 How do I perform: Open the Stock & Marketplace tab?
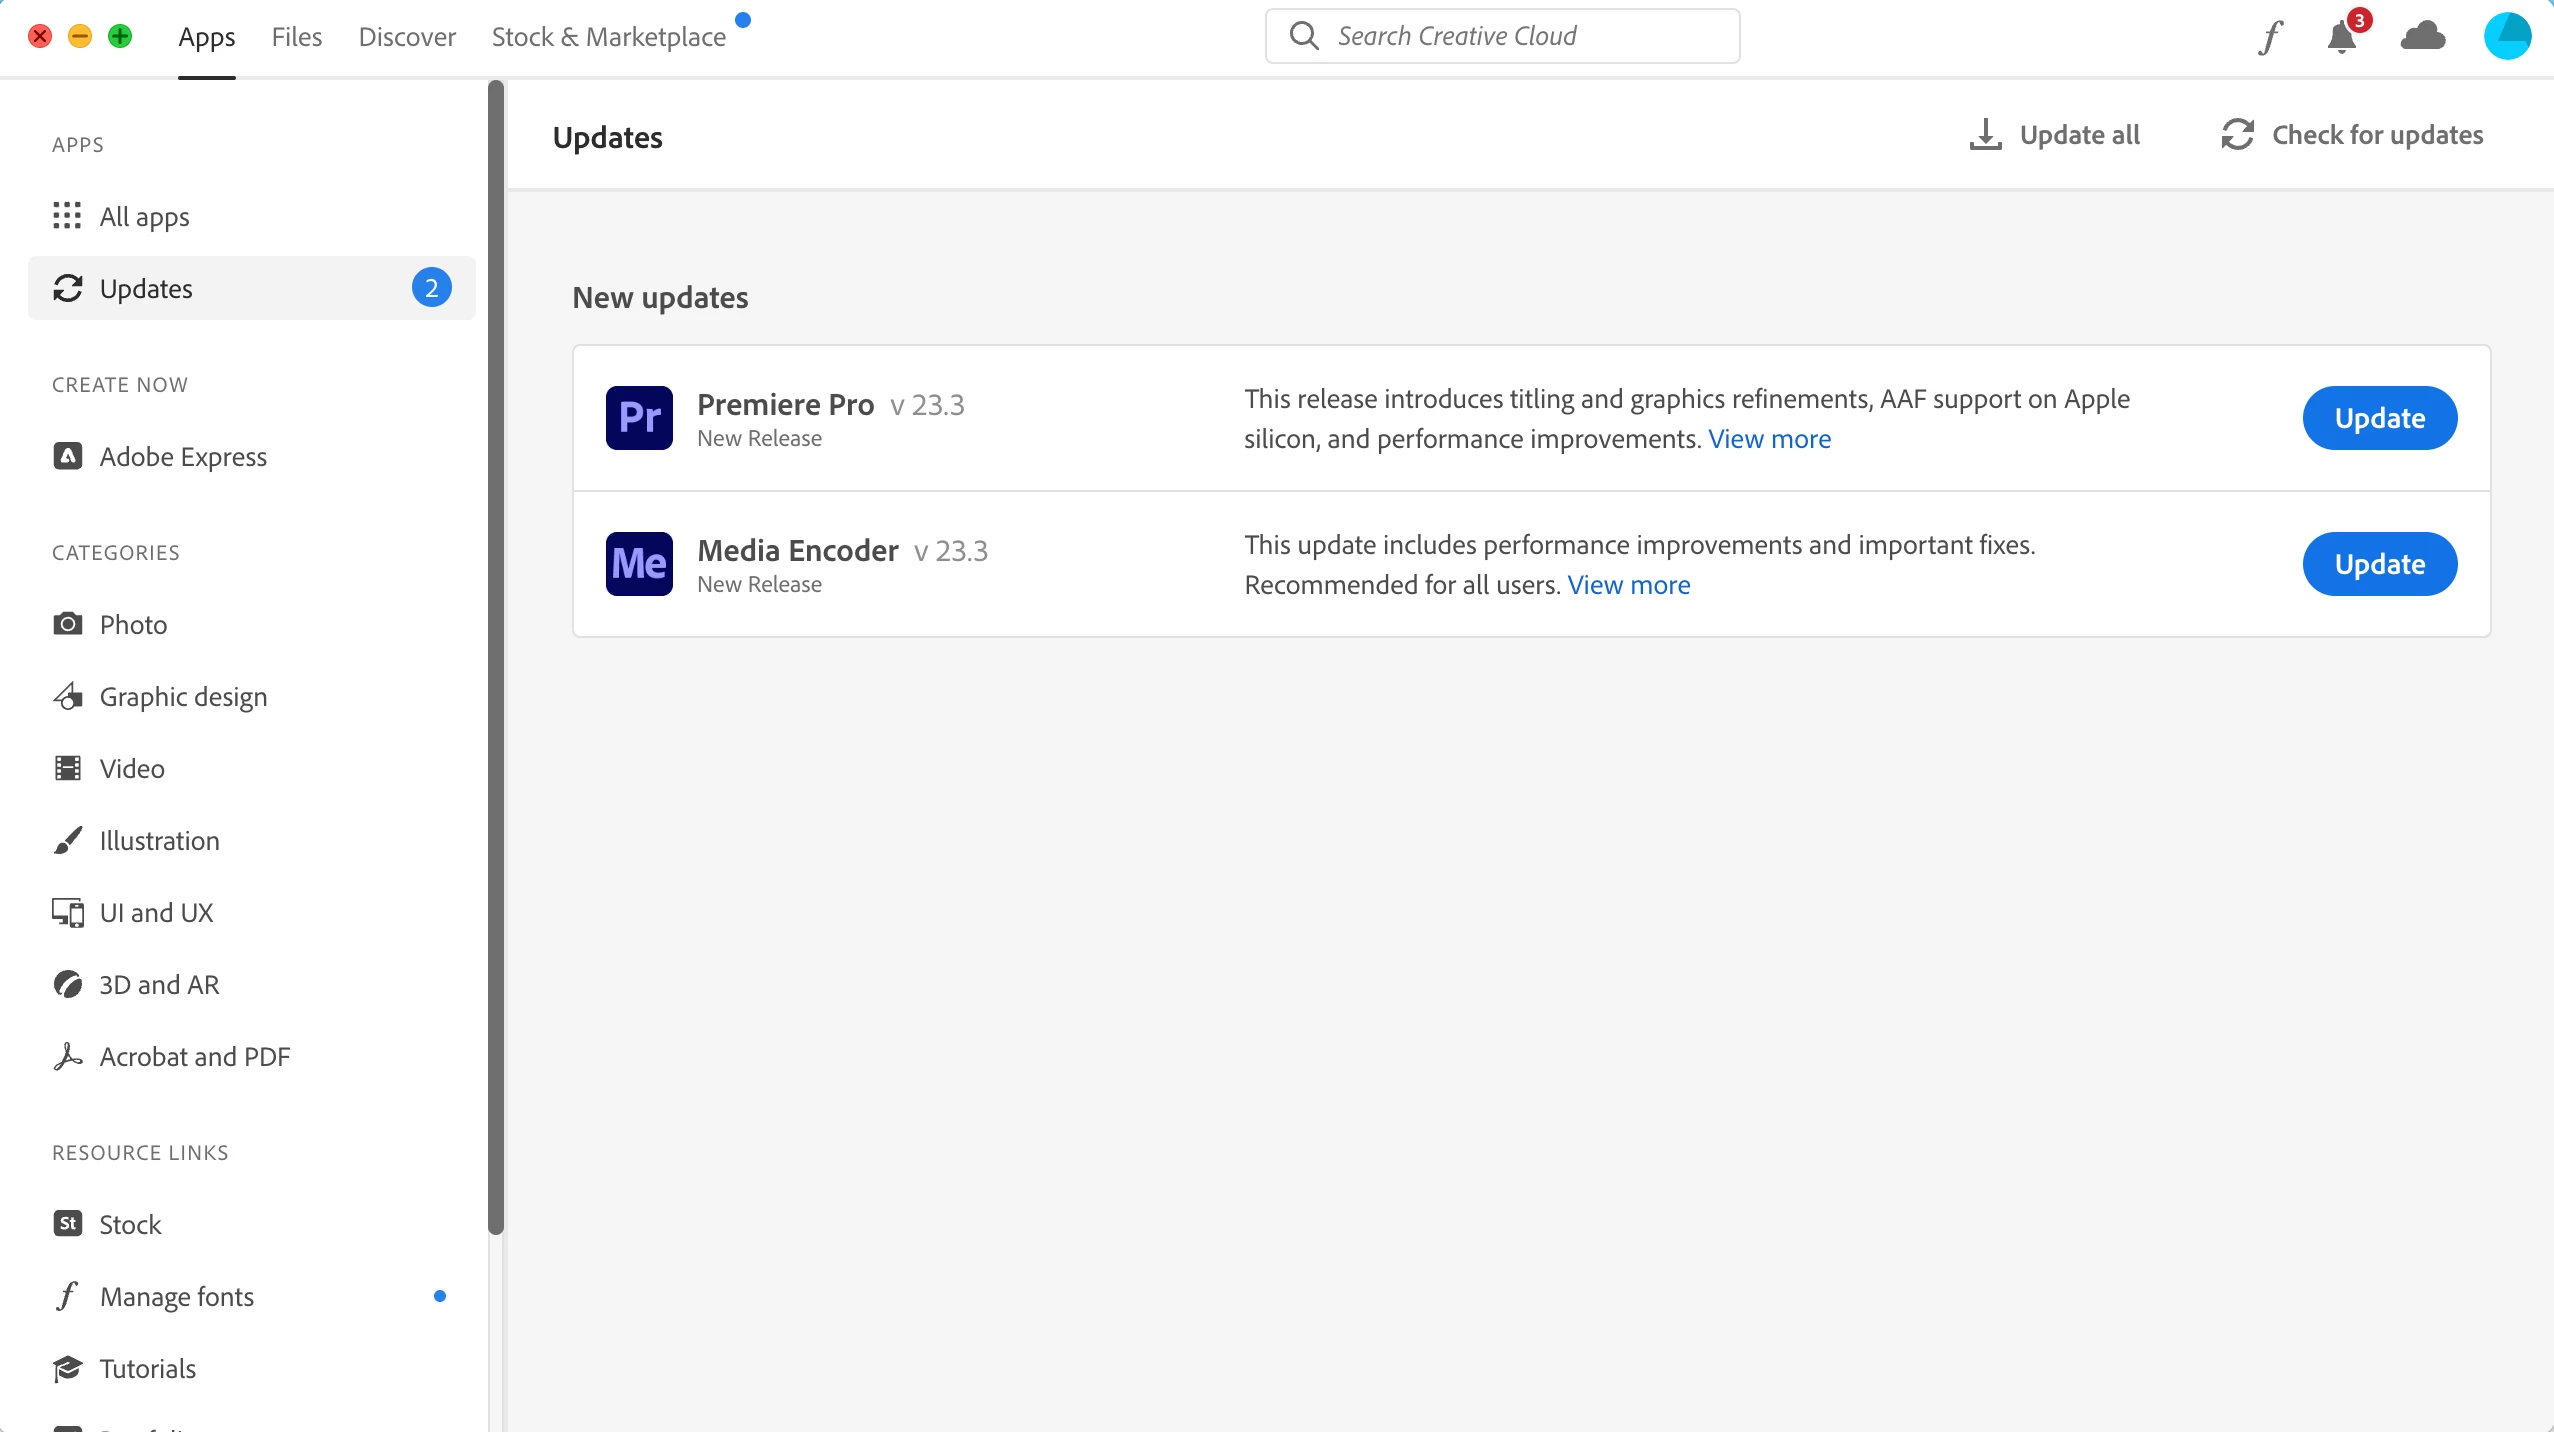click(608, 37)
